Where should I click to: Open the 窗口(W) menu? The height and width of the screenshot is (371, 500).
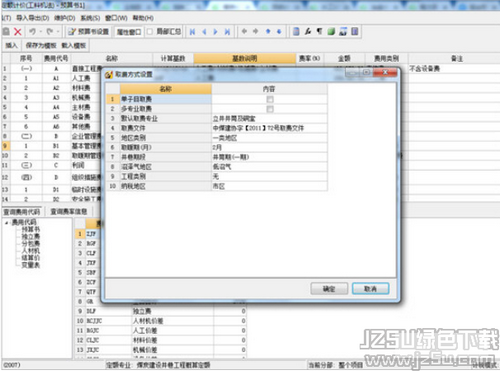pyautogui.click(x=116, y=18)
